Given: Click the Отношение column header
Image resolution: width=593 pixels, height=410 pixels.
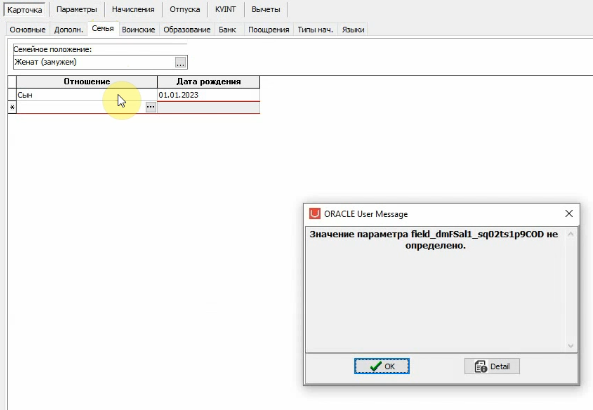Looking at the screenshot, I should coord(87,82).
